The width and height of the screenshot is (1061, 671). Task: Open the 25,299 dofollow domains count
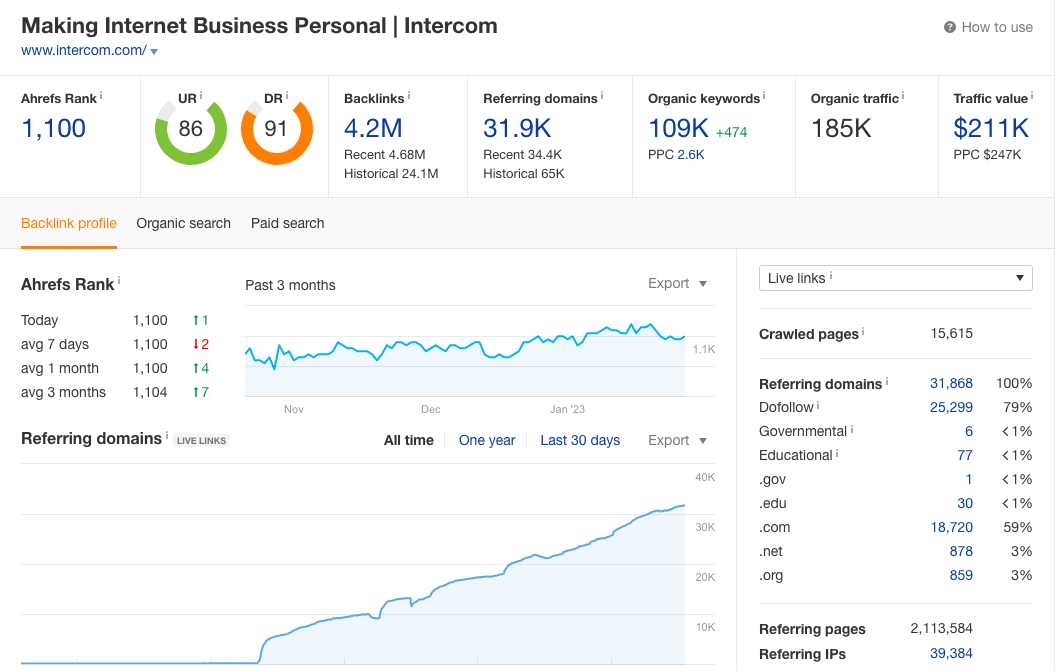click(951, 407)
